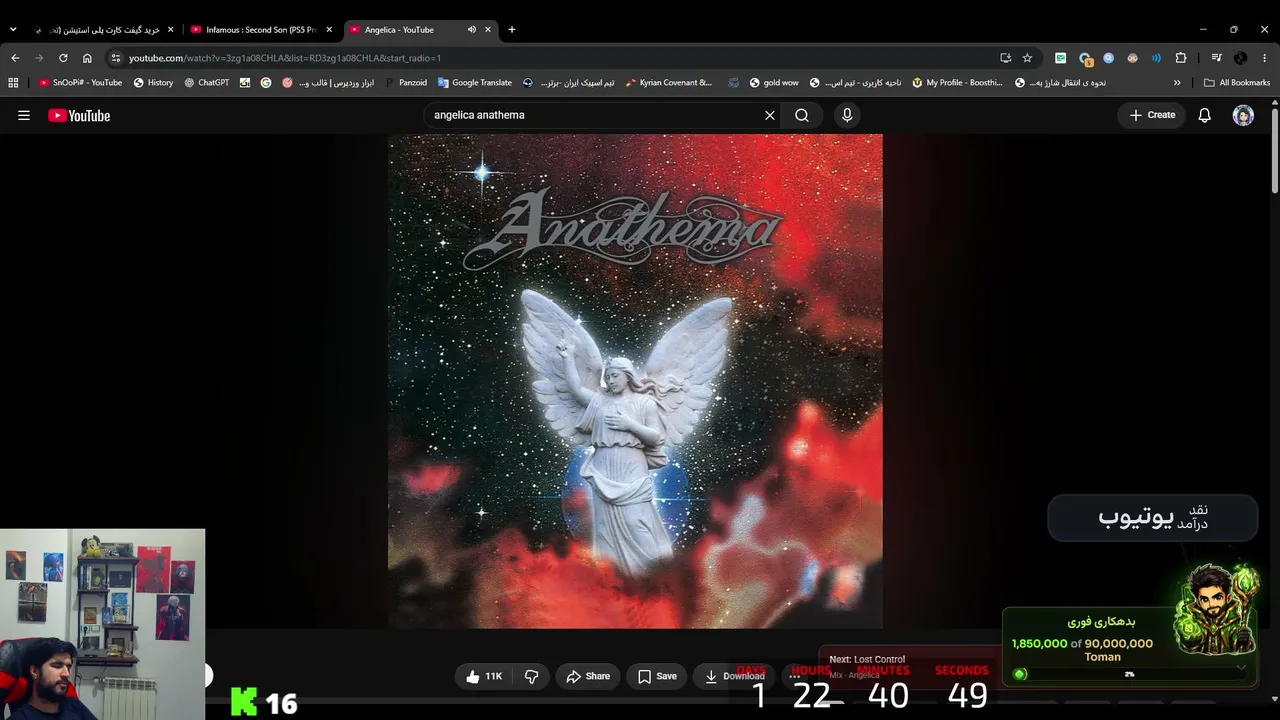The height and width of the screenshot is (720, 1280).
Task: Mute the Angelica - YouTube tab audio
Action: [471, 30]
